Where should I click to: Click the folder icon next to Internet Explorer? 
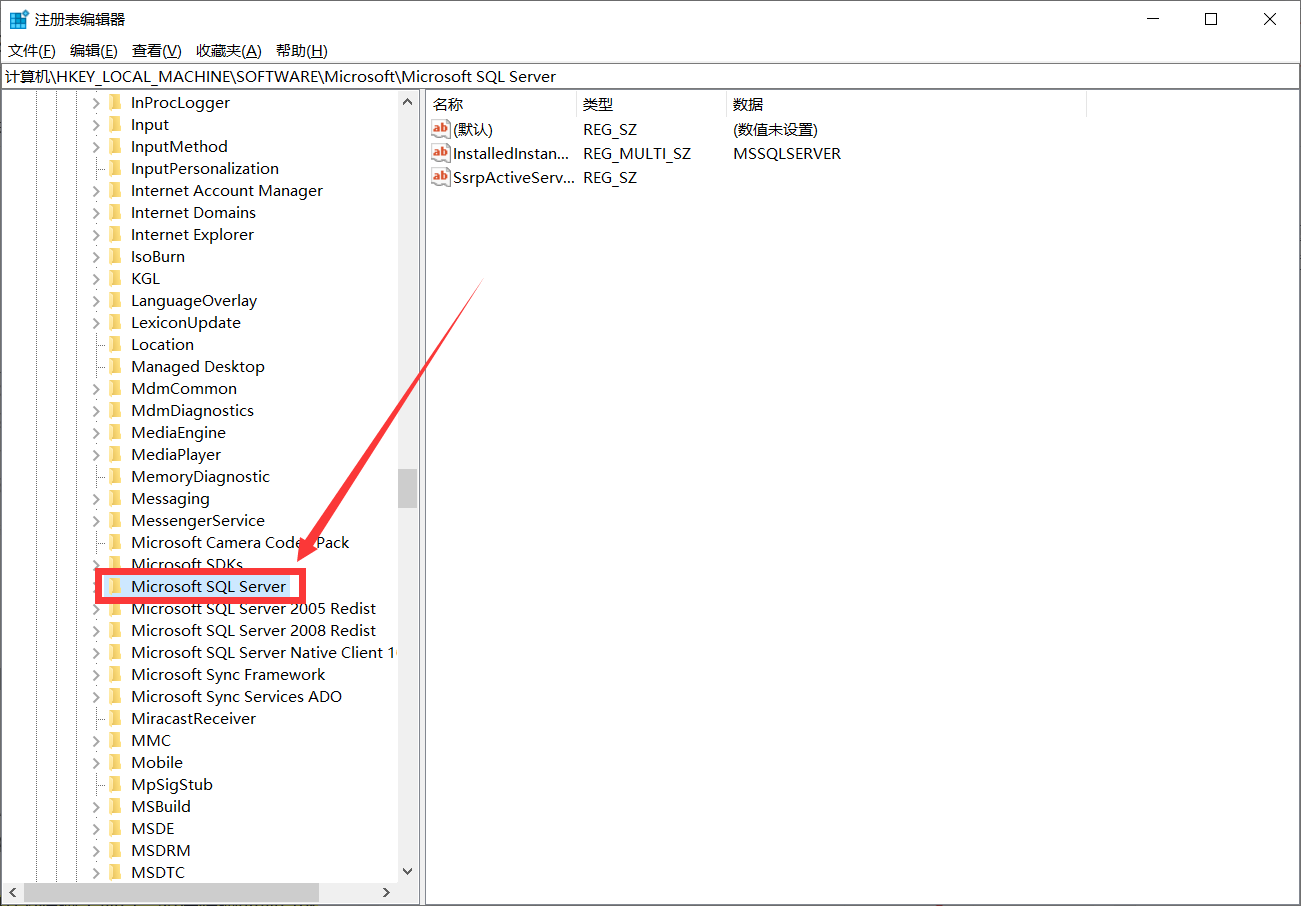tap(116, 234)
